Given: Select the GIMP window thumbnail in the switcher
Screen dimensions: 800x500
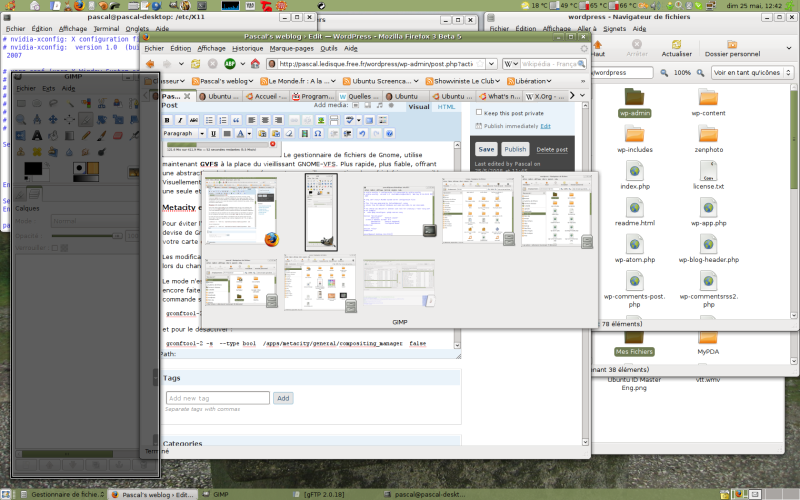Looking at the screenshot, I should [x=321, y=212].
